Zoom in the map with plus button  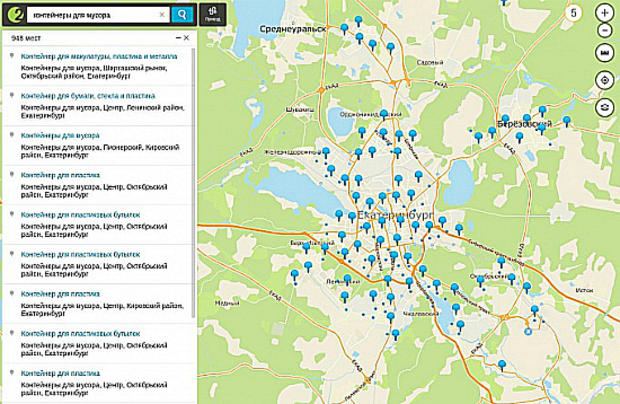[605, 13]
